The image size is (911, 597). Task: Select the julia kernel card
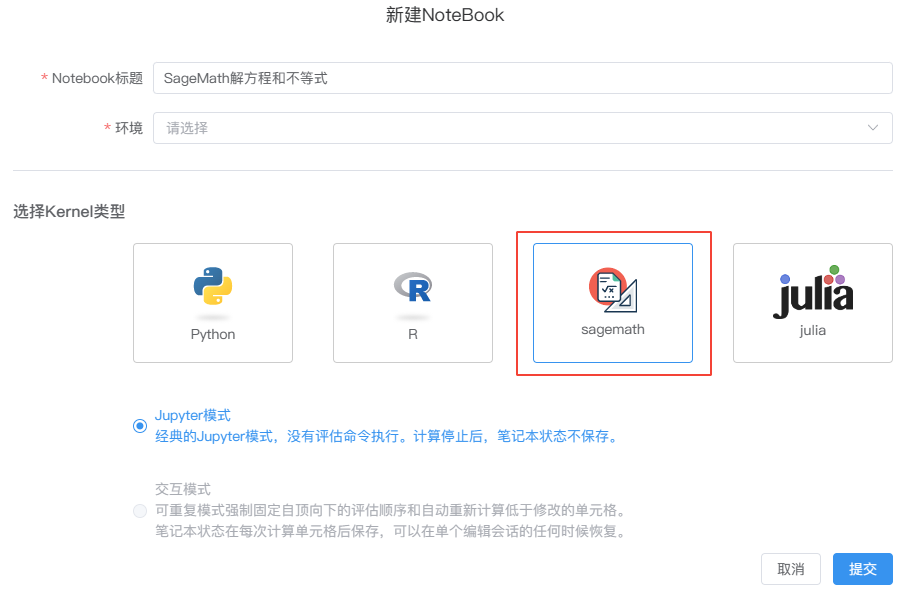pyautogui.click(x=812, y=303)
